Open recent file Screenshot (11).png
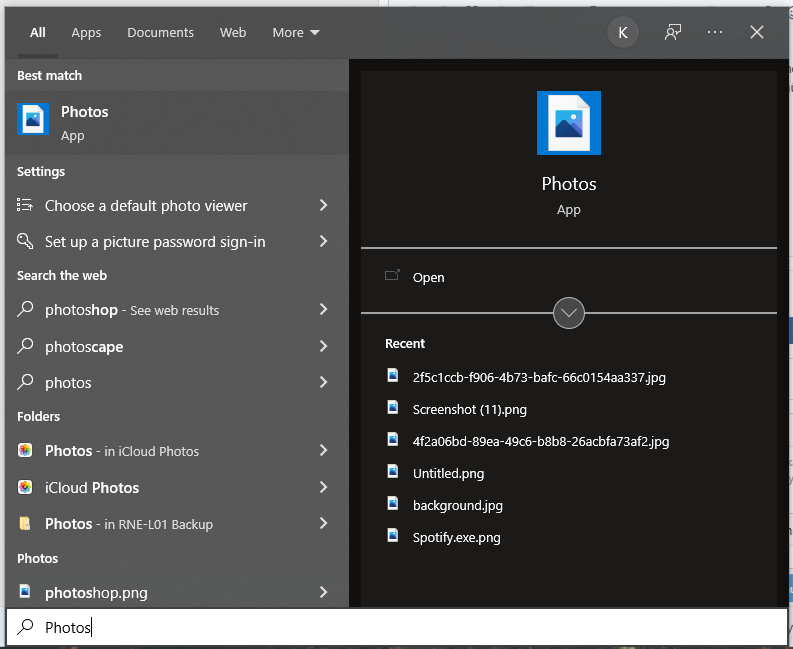 point(469,409)
